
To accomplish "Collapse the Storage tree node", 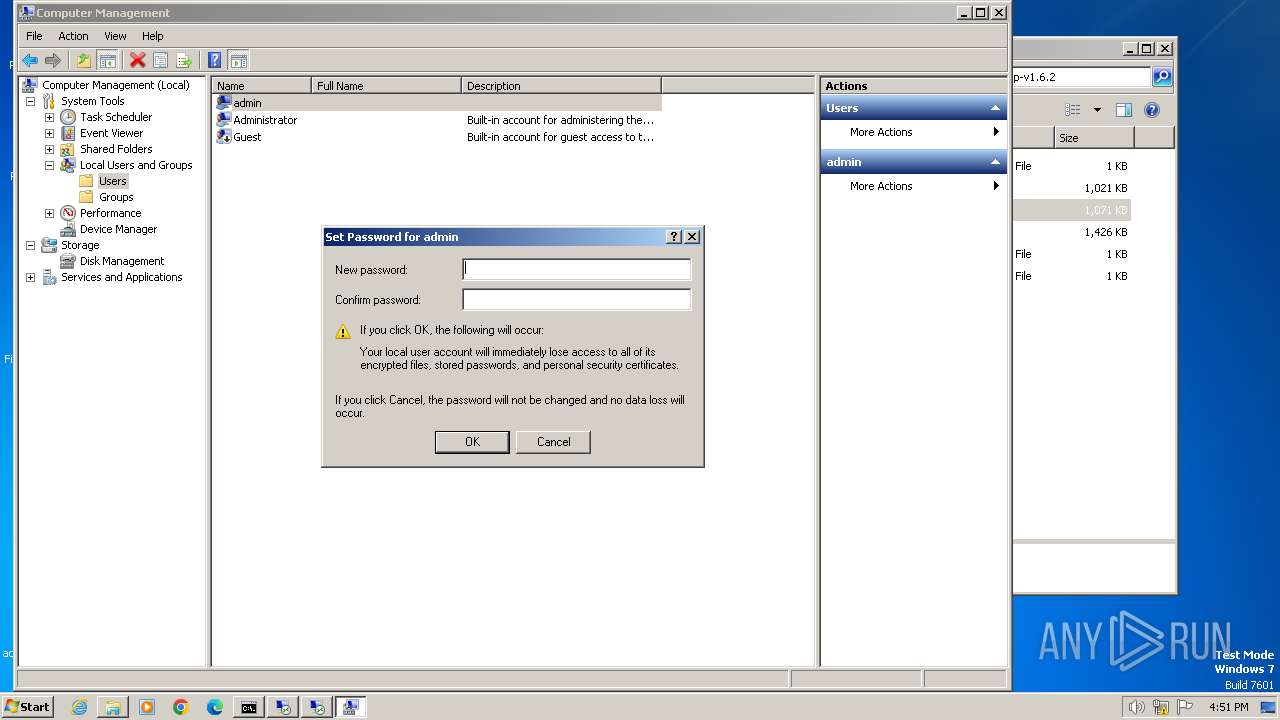I will coord(30,245).
